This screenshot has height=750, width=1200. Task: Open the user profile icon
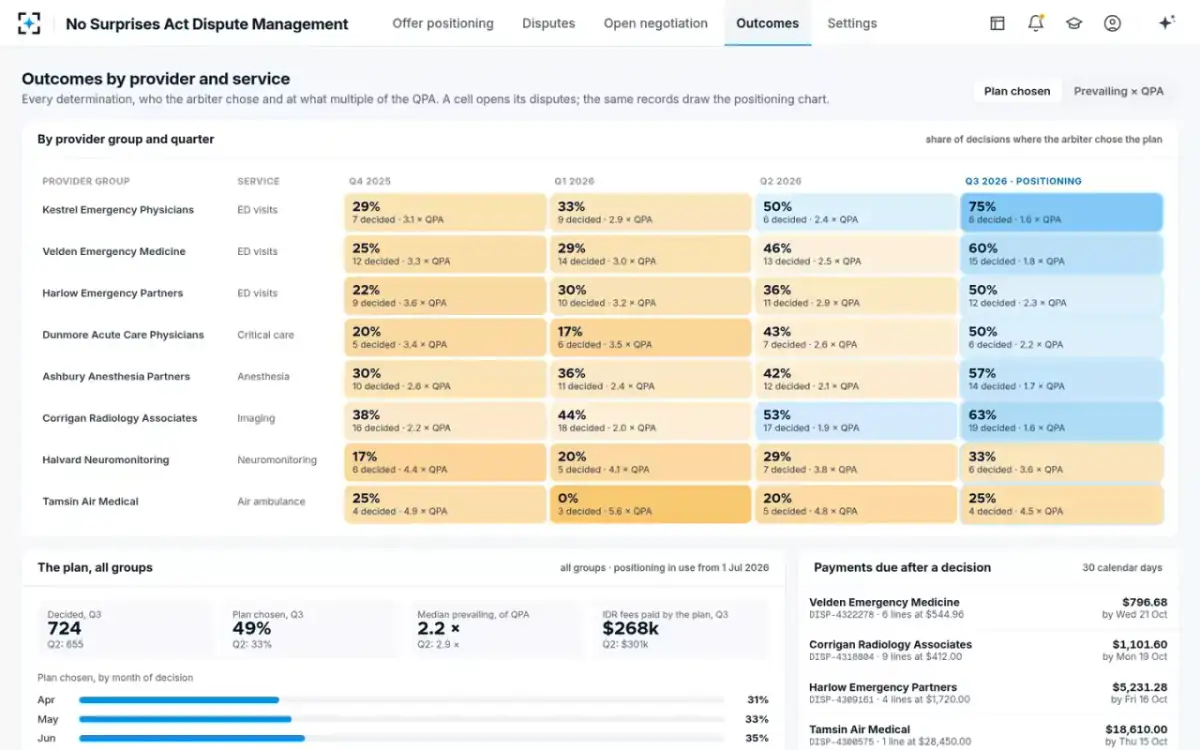tap(1112, 23)
